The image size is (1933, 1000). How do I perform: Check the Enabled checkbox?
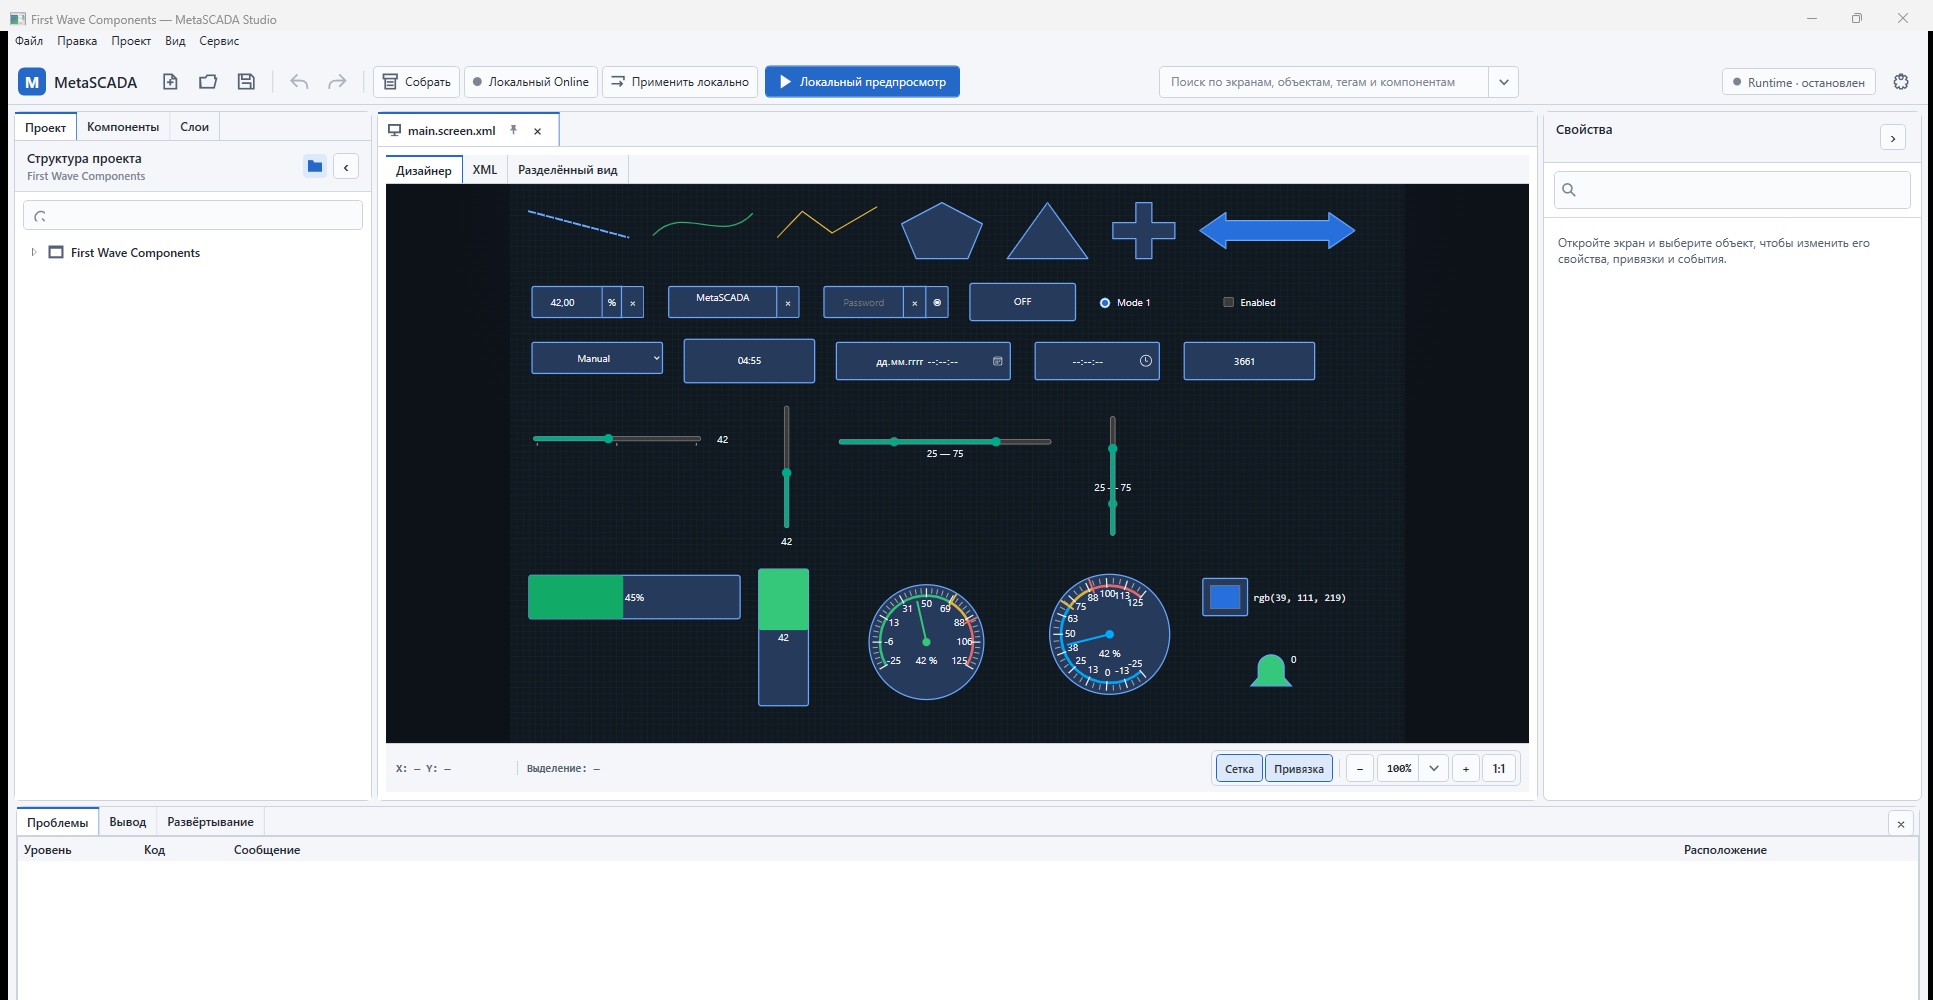click(1228, 302)
